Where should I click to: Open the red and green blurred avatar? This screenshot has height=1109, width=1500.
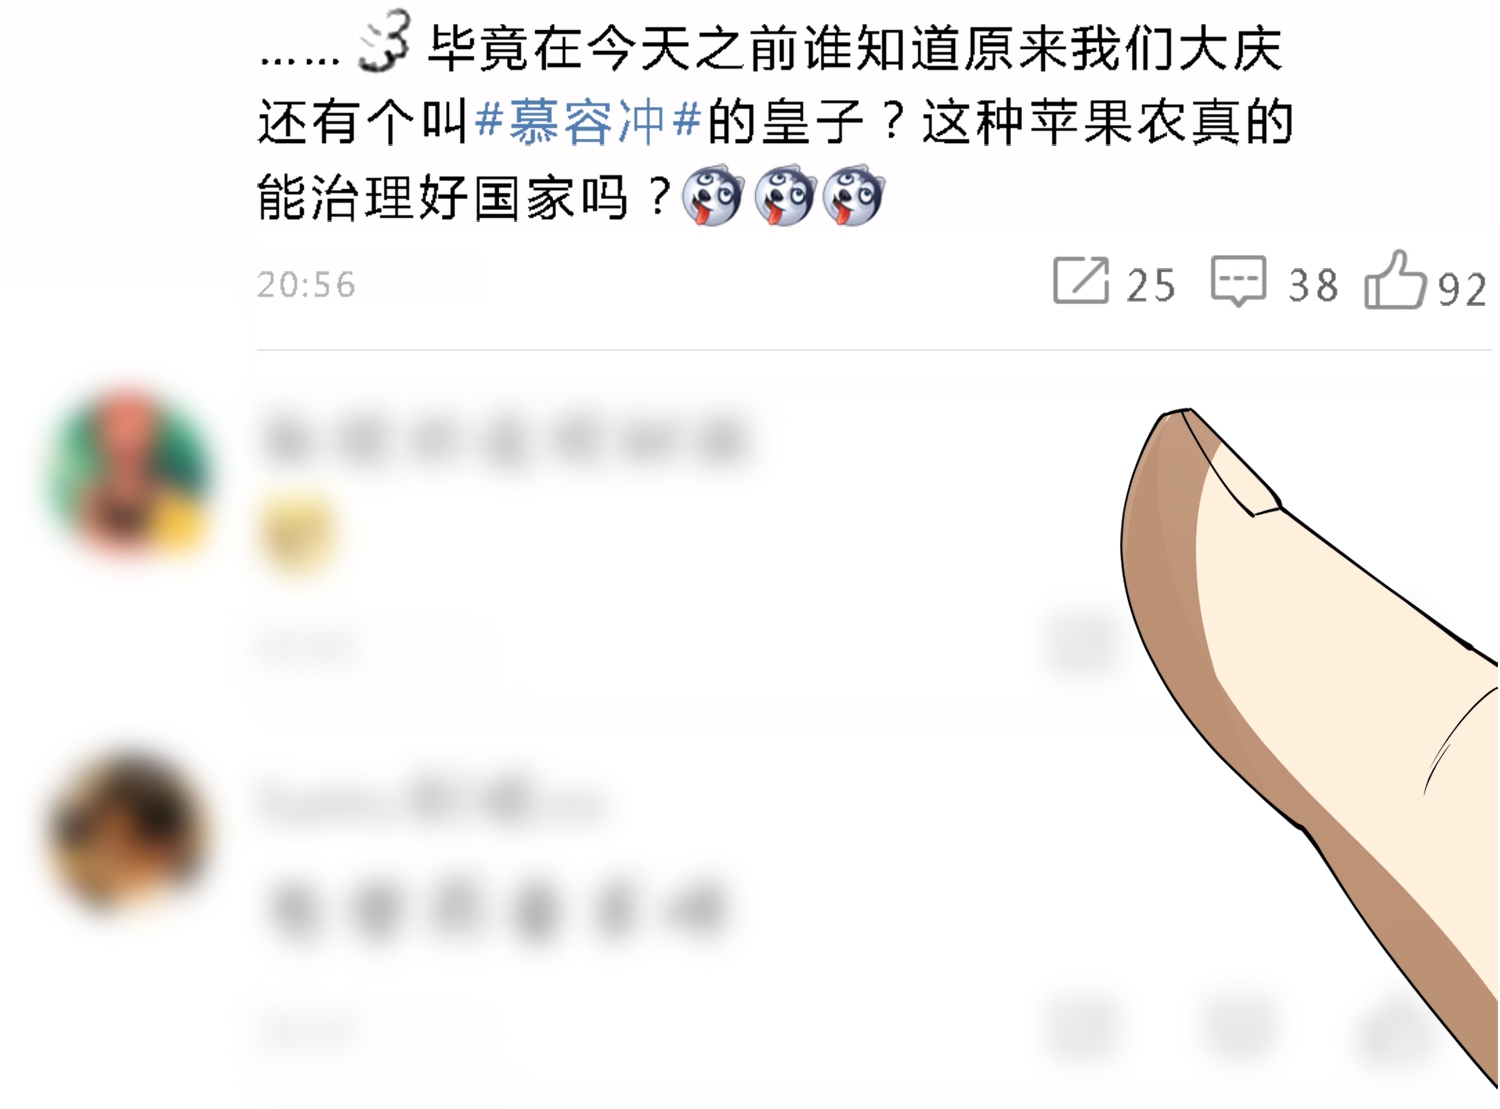point(128,470)
